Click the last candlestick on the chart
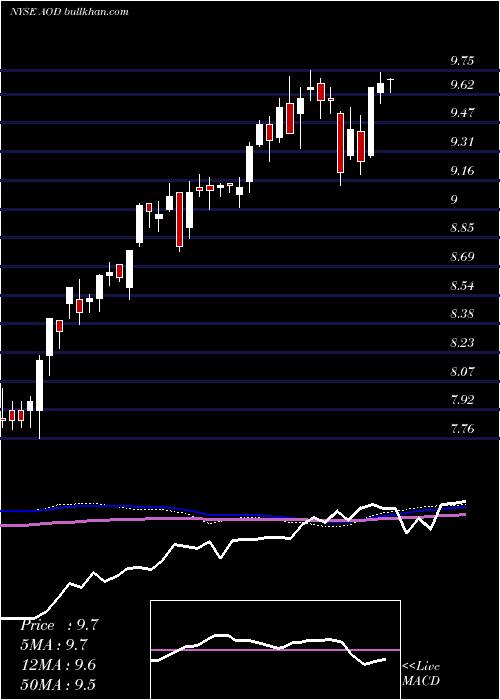 click(x=391, y=85)
